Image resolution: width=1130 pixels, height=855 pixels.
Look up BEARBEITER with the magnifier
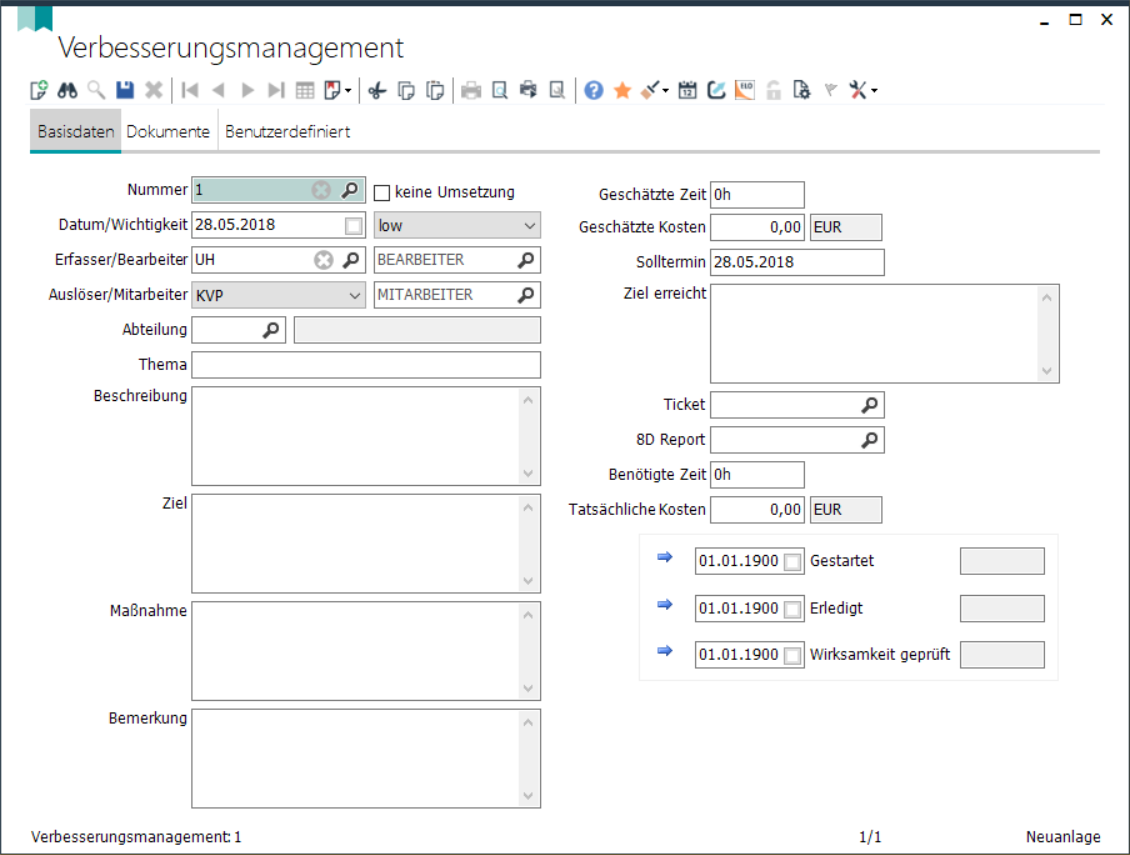(x=526, y=260)
